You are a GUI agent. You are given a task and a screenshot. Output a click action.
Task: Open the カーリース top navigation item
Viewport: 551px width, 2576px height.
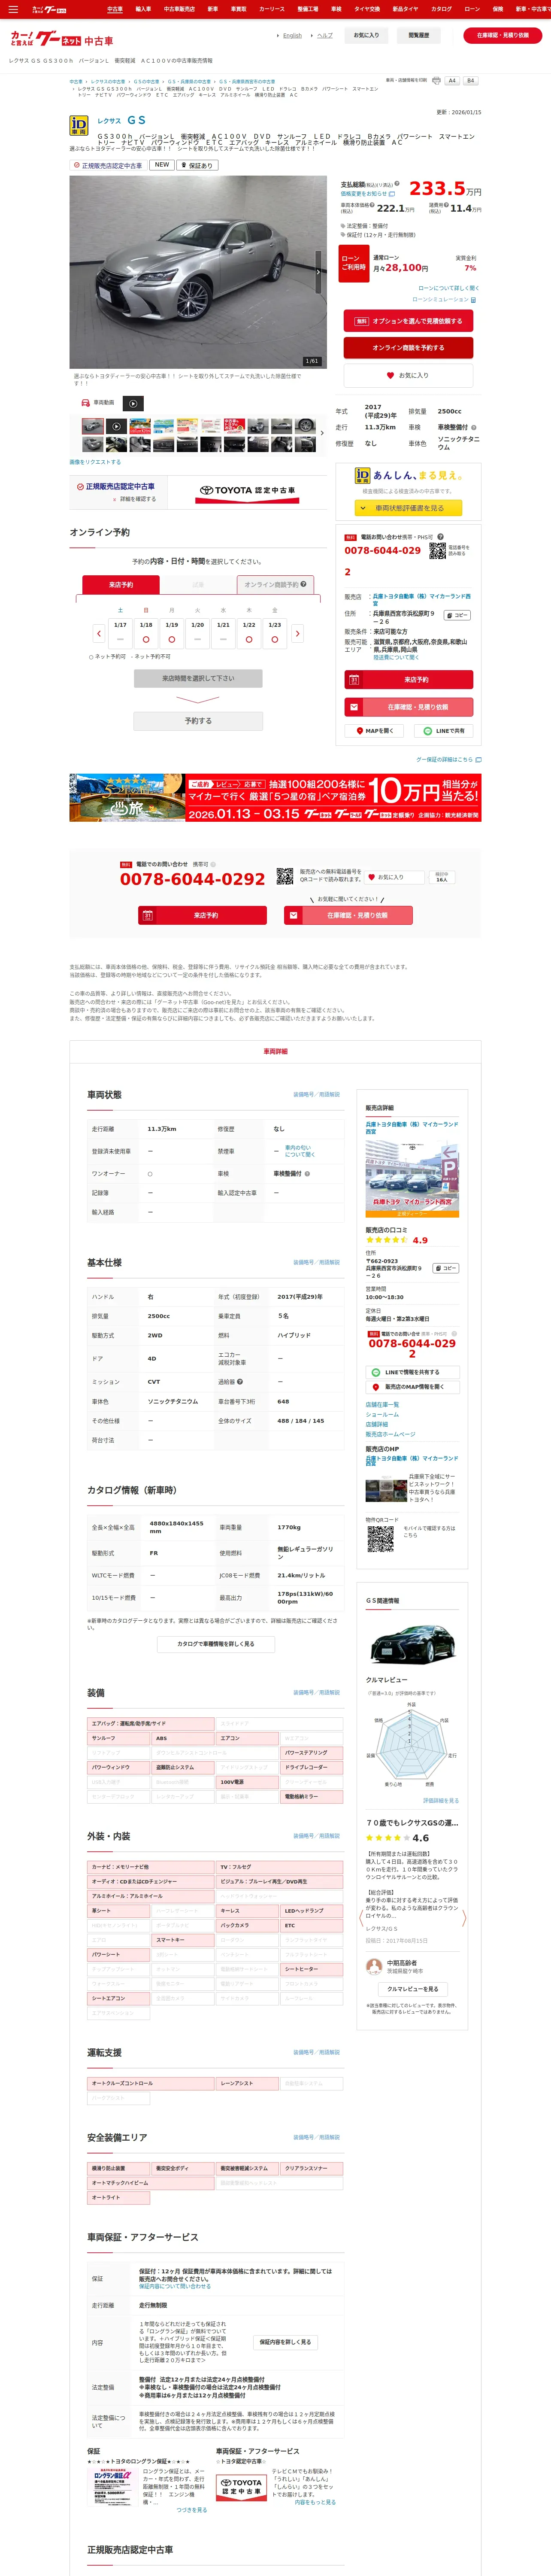(x=272, y=9)
